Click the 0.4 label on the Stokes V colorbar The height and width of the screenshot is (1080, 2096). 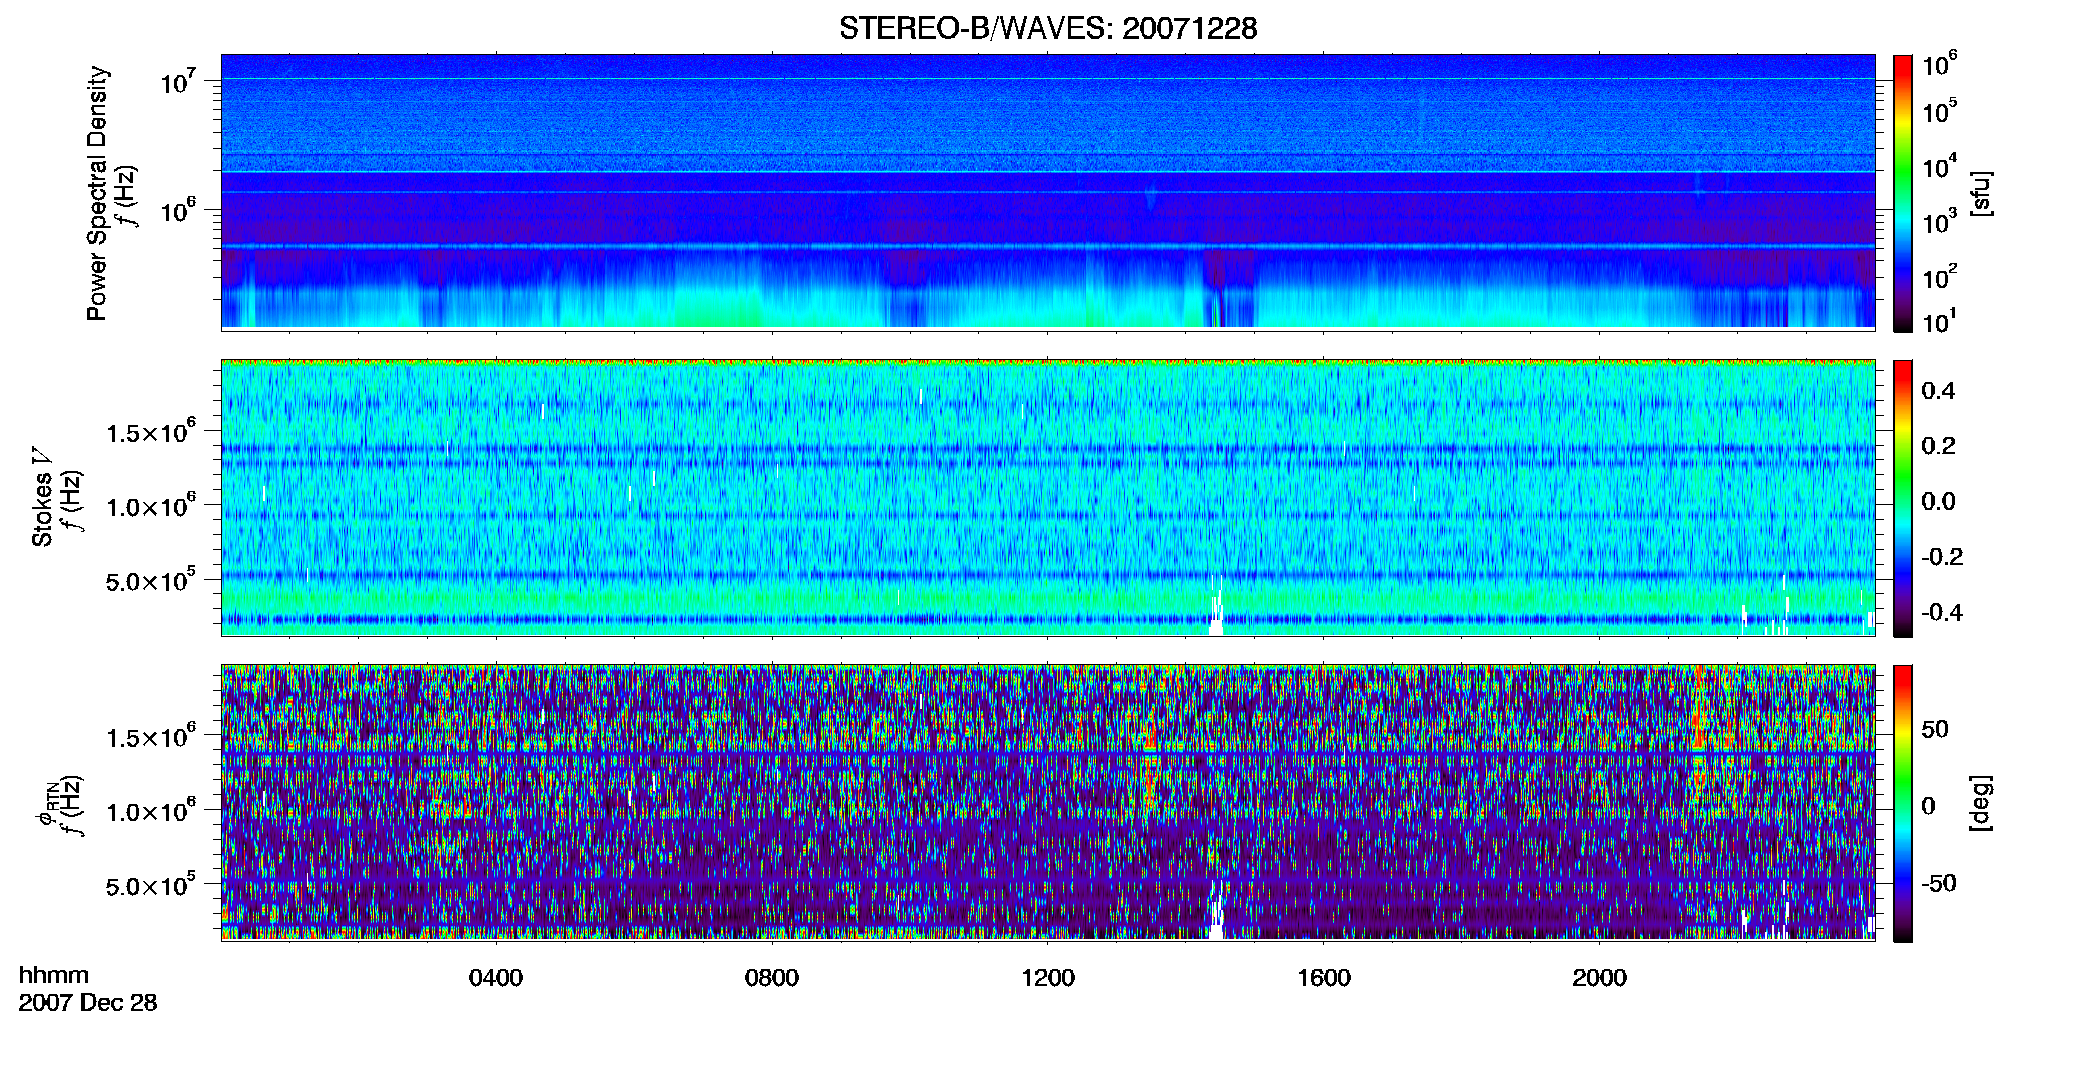click(x=1938, y=391)
